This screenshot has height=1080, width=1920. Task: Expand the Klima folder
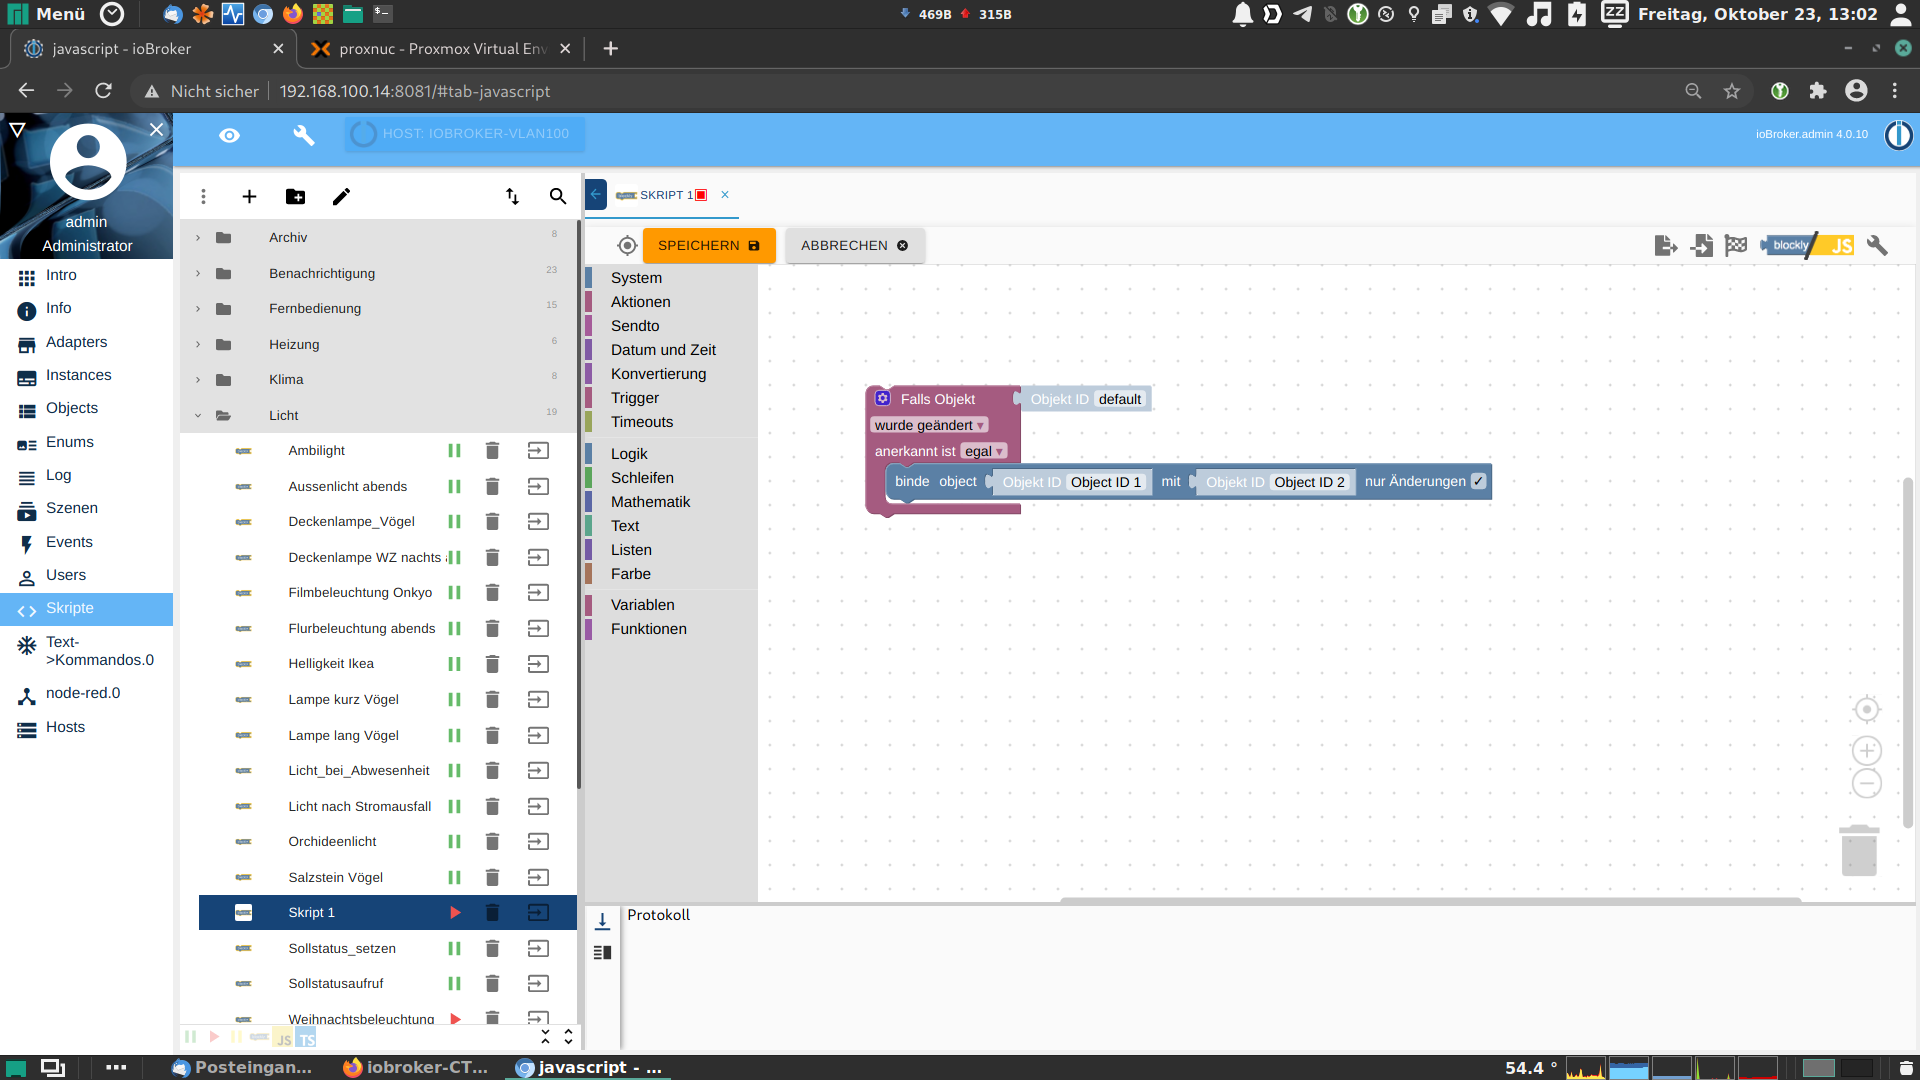tap(198, 380)
